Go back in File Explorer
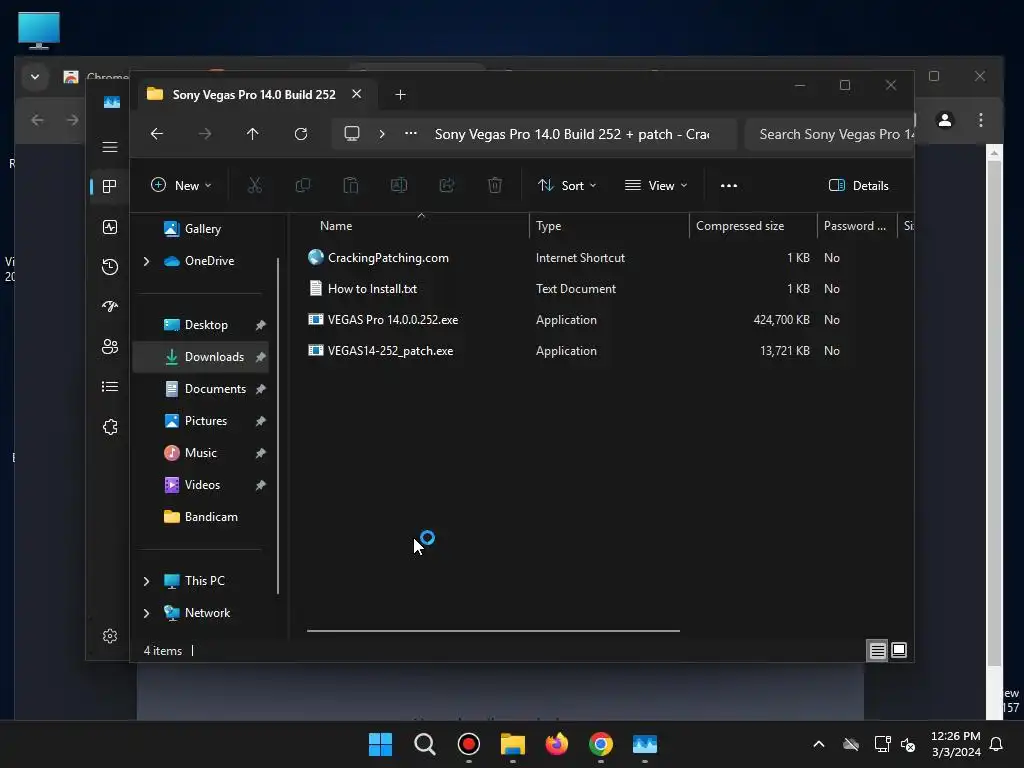Image resolution: width=1024 pixels, height=768 pixels. tap(157, 134)
